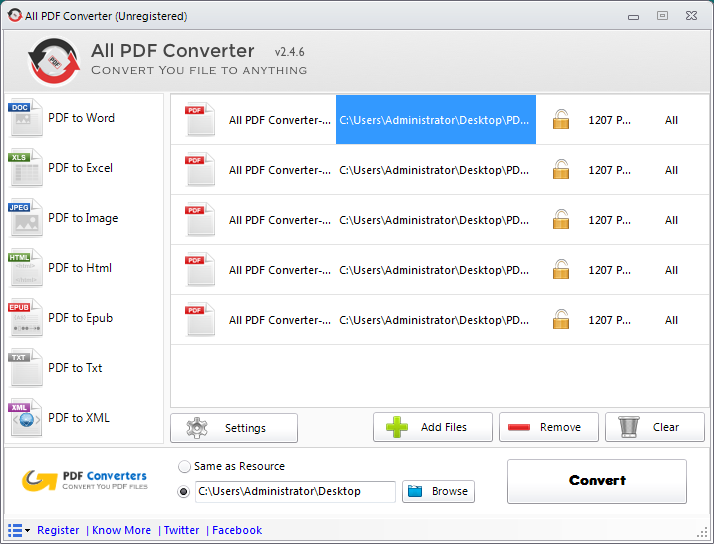Select the PDF to Txt icon
This screenshot has width=714, height=544.
[x=26, y=368]
